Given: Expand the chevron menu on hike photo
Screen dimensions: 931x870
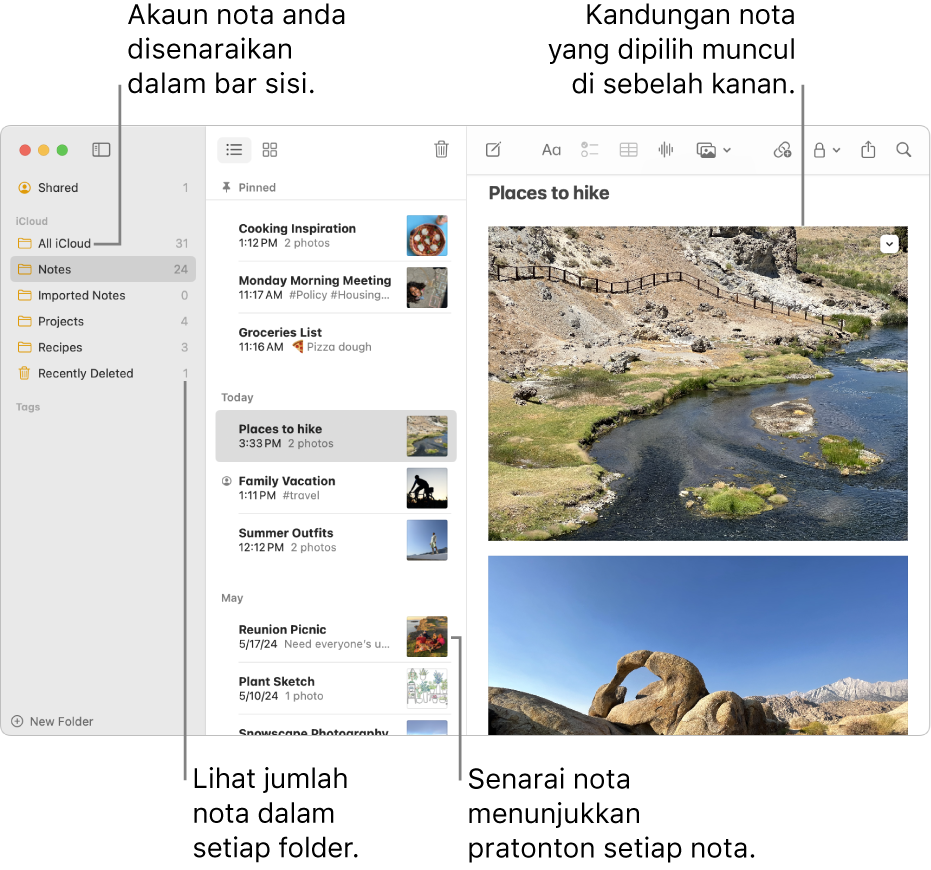Looking at the screenshot, I should [889, 244].
